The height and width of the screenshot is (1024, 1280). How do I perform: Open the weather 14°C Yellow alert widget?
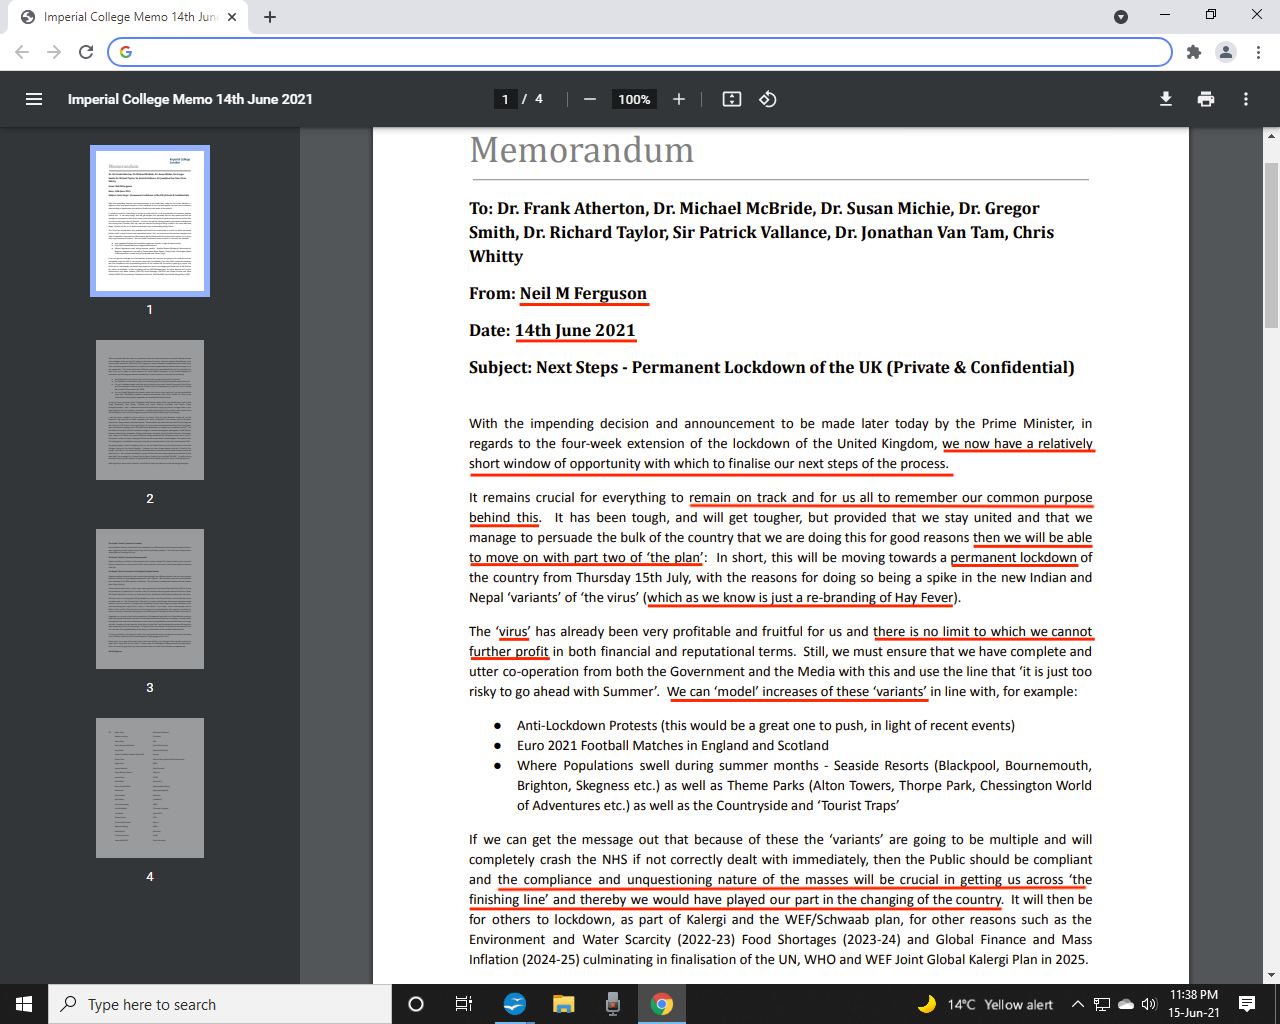click(985, 1004)
